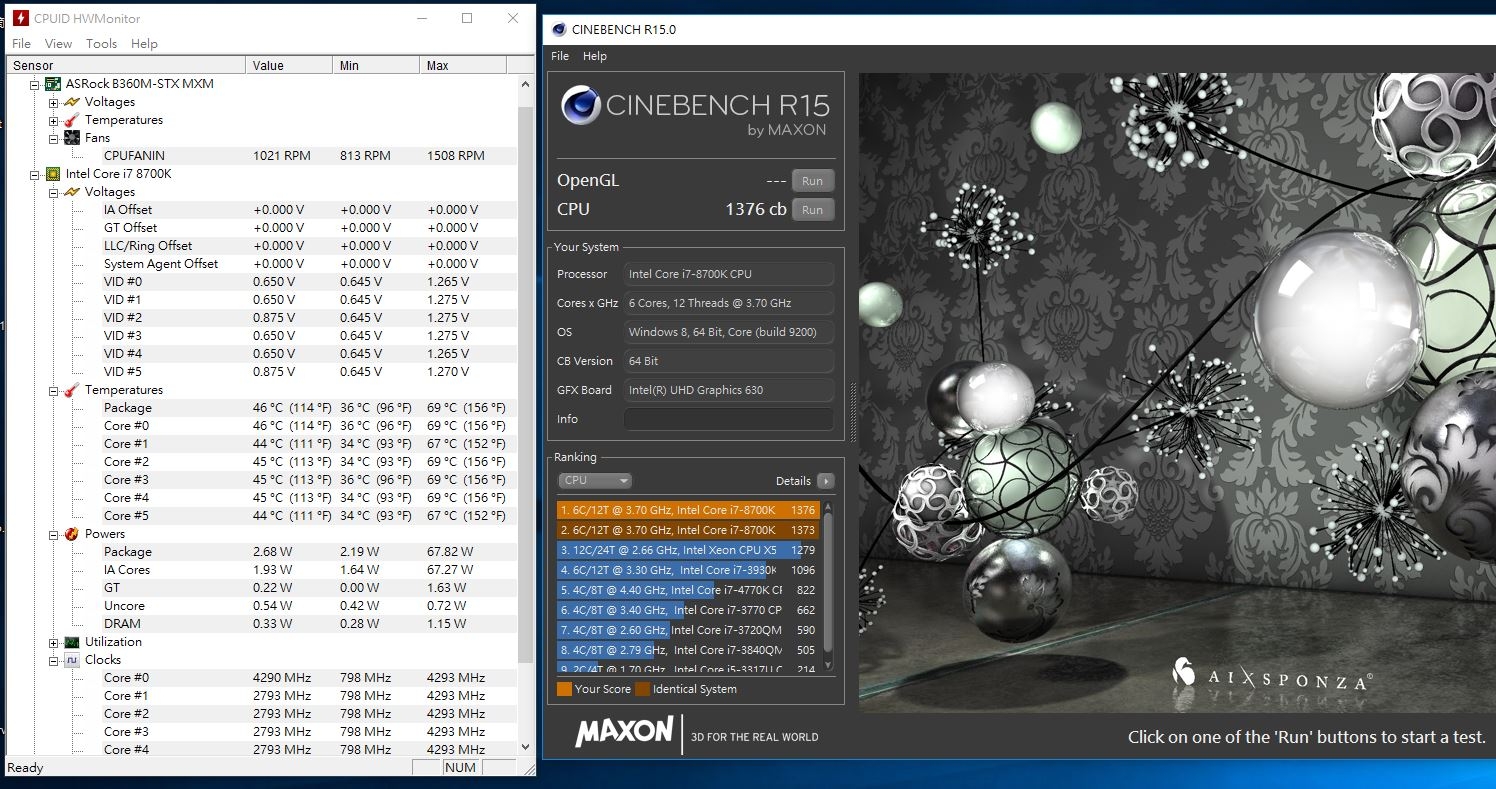
Task: Expand the ASRock Temperatures node
Action: tap(54, 120)
